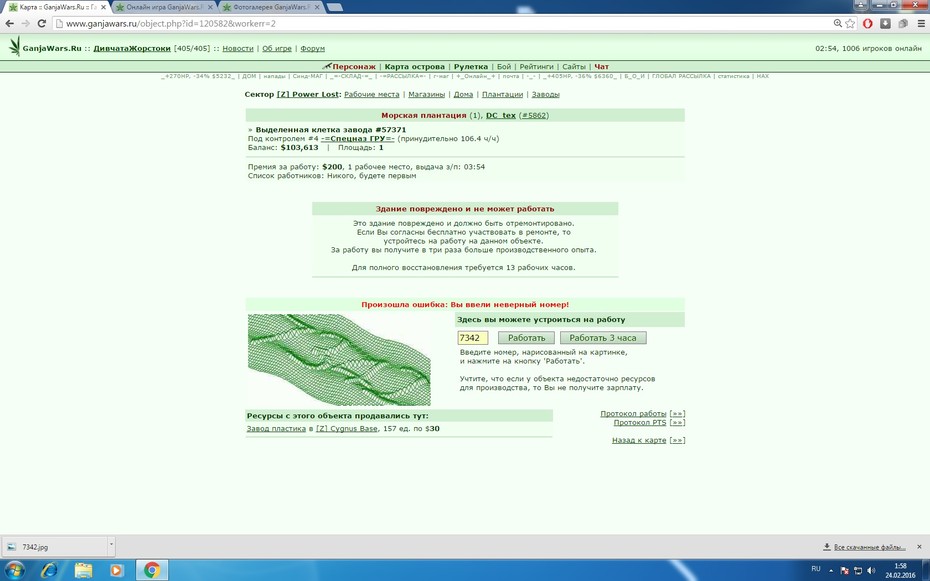Open '[Z] Cygnus Base' link
This screenshot has width=930, height=581.
coord(346,429)
